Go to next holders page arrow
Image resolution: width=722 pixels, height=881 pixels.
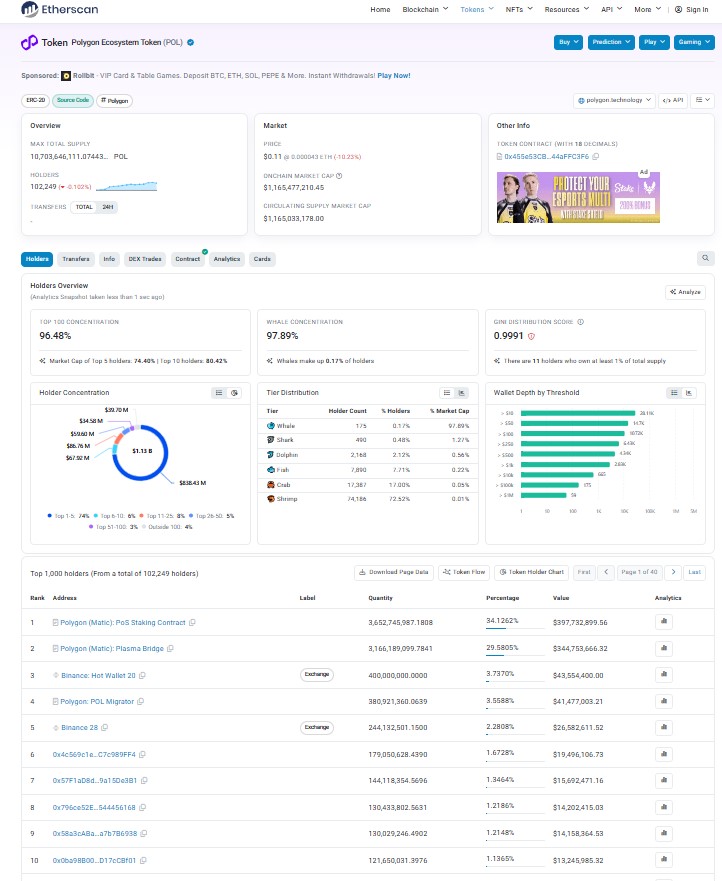pos(673,572)
